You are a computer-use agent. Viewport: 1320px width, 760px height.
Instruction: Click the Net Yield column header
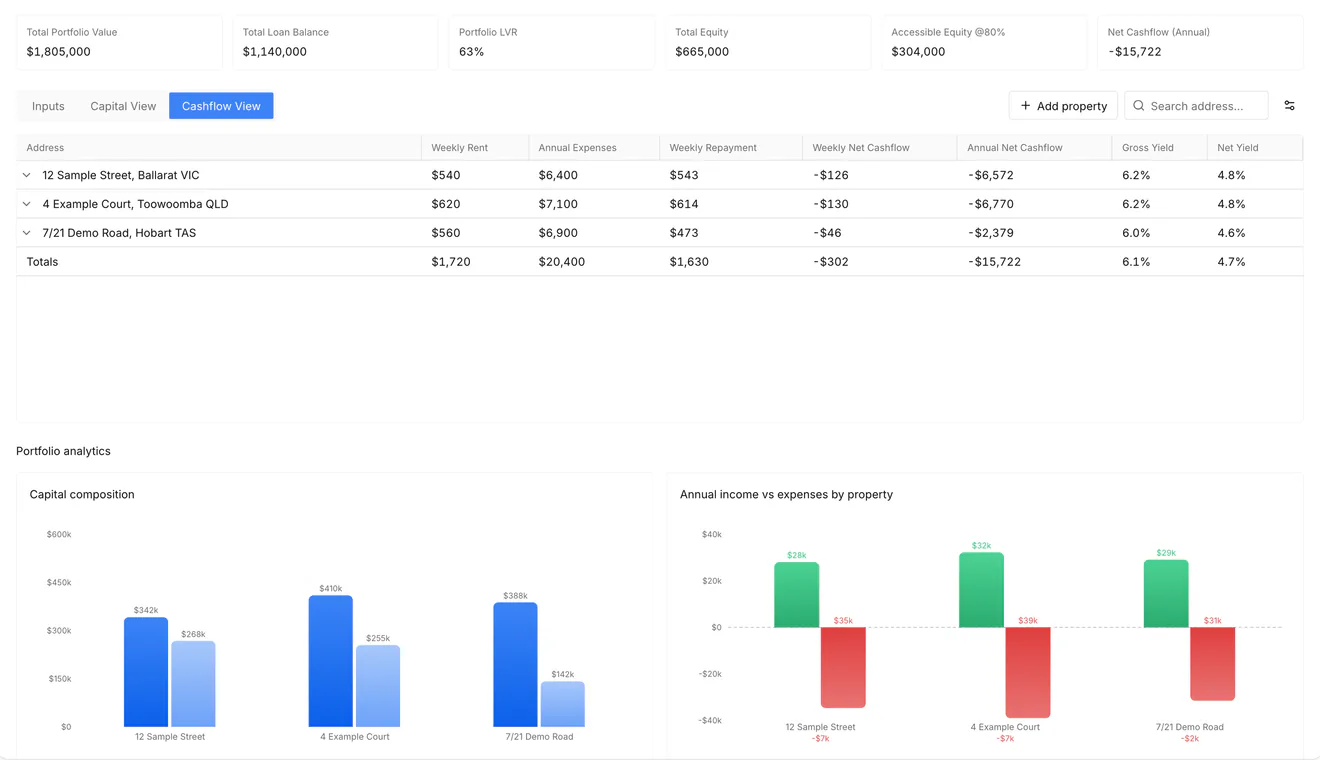point(1254,148)
